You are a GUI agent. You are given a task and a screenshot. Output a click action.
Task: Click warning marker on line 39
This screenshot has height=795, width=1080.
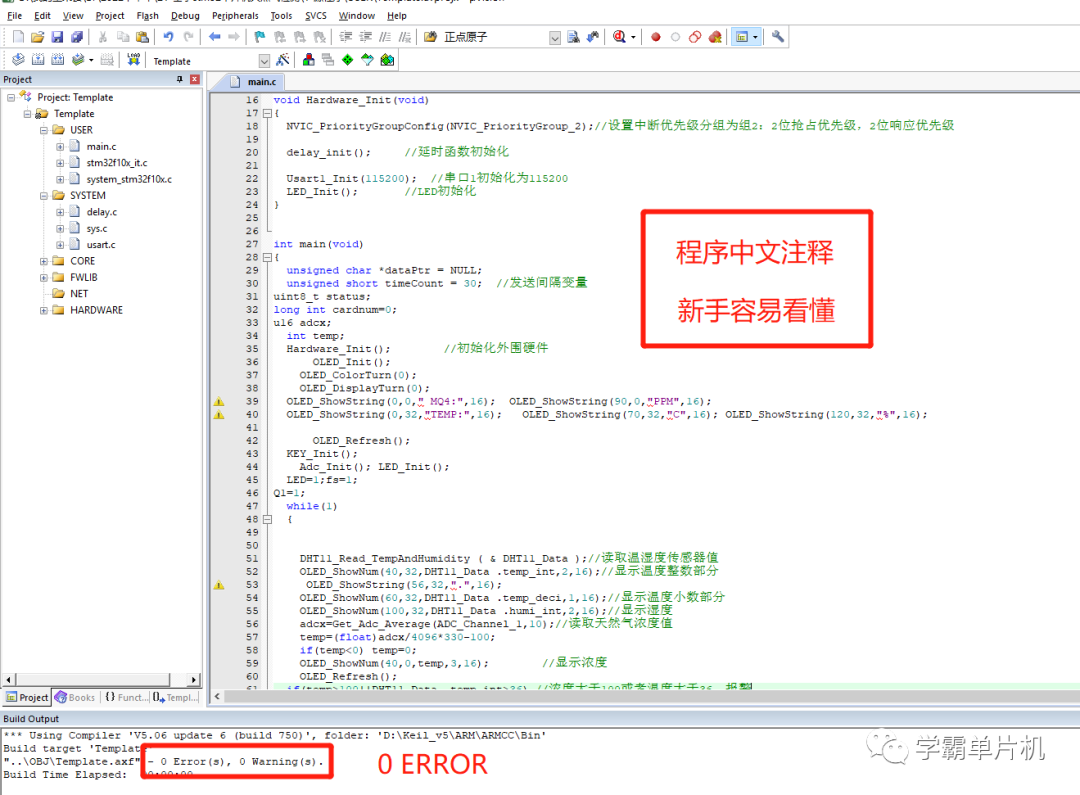(218, 402)
